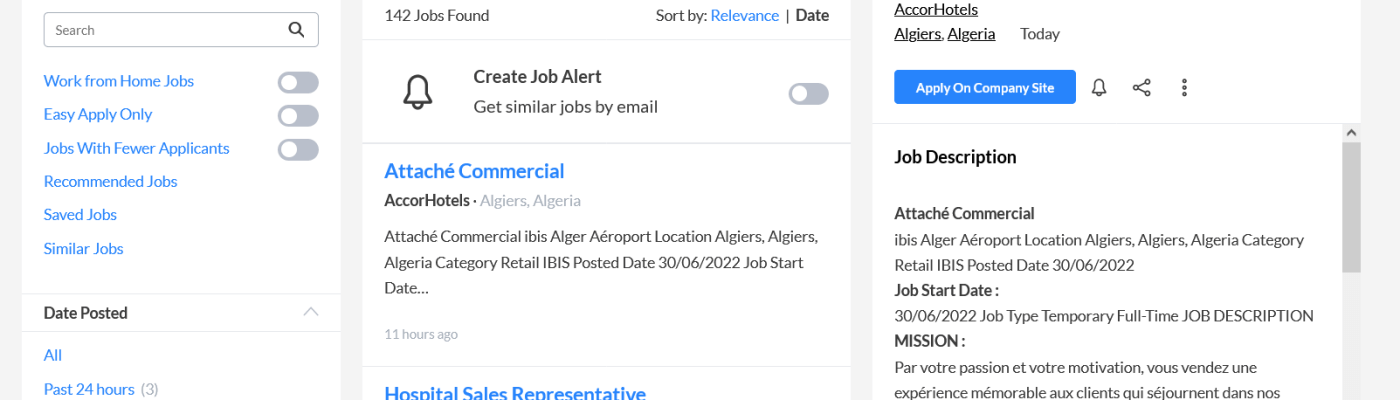This screenshot has height=400, width=1400.
Task: Click into the Search input field
Action: click(165, 30)
